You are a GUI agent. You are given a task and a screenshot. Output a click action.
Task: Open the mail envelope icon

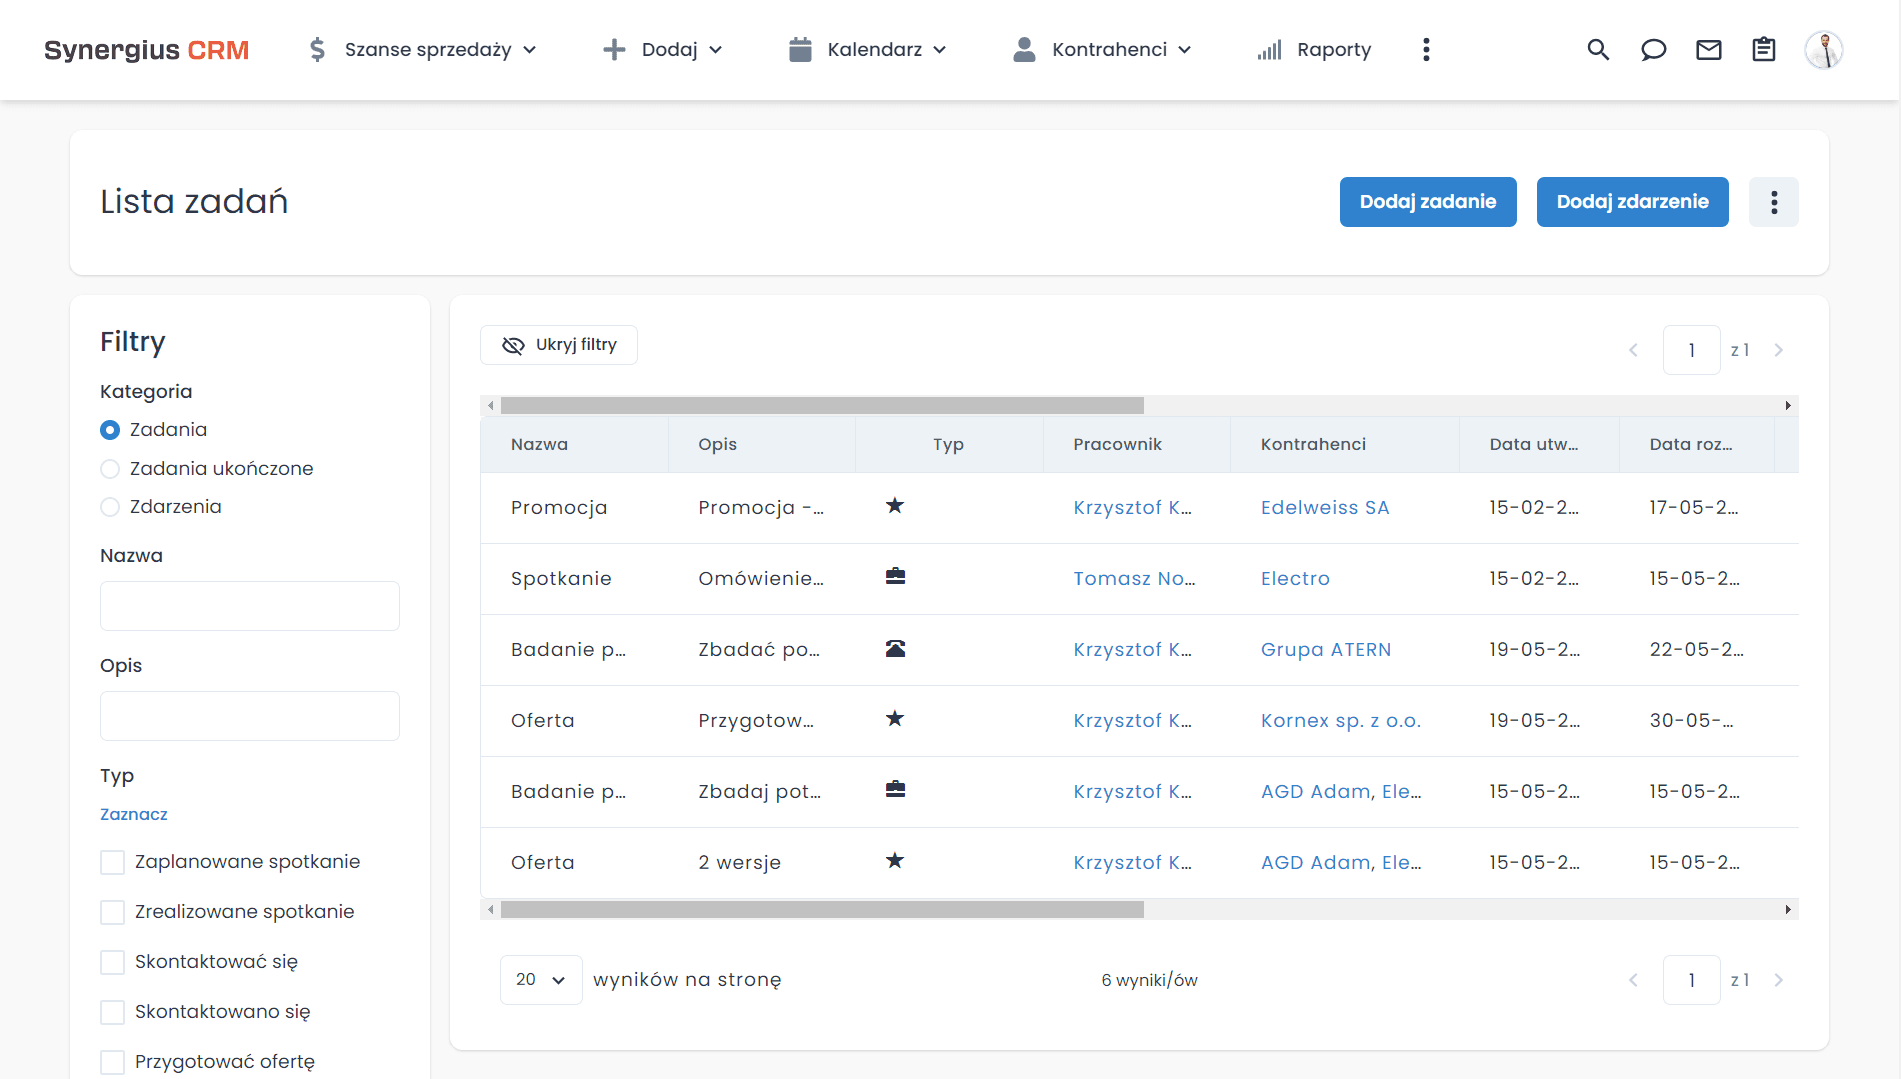coord(1709,50)
